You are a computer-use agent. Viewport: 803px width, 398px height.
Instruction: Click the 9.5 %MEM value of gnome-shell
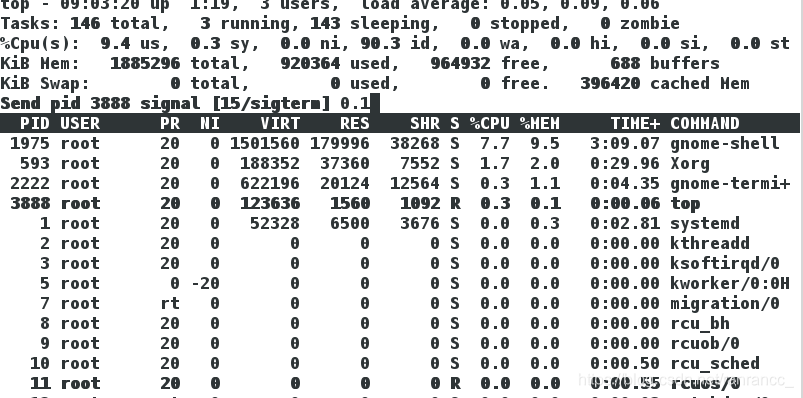[545, 143]
